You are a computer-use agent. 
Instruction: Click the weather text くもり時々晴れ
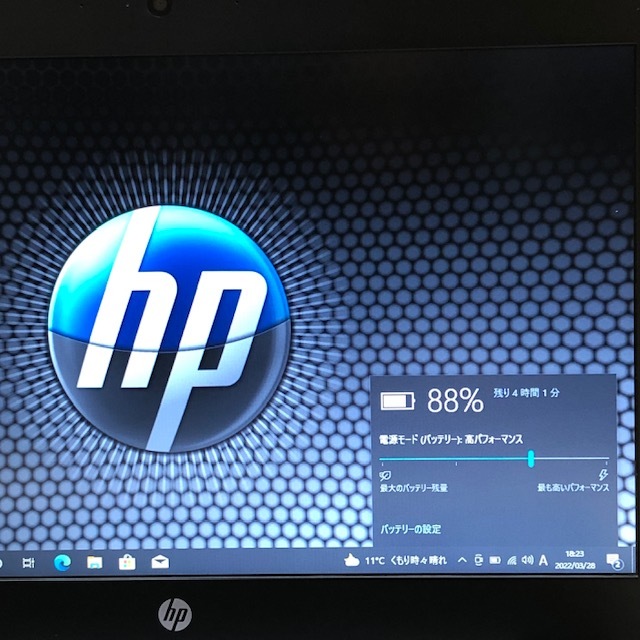click(418, 560)
